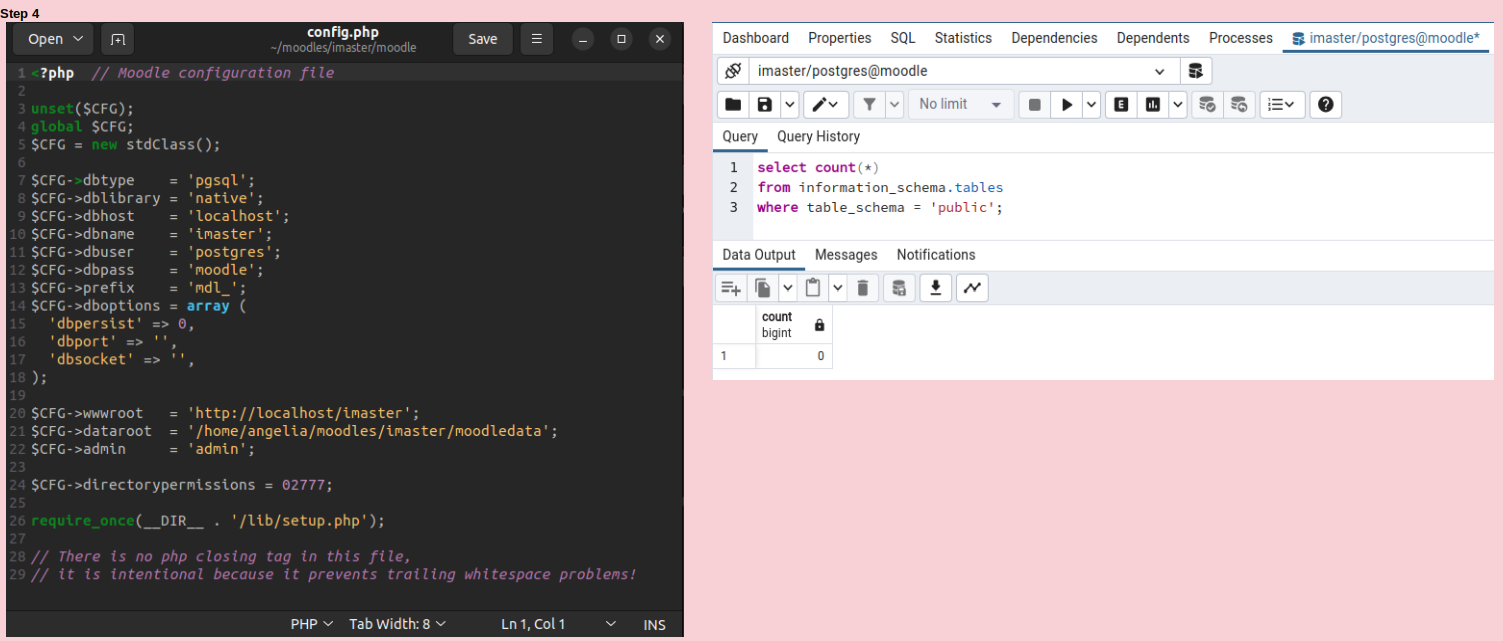This screenshot has height=641, width=1503.
Task: Click the Open File folder icon in pgAdmin
Action: (733, 104)
